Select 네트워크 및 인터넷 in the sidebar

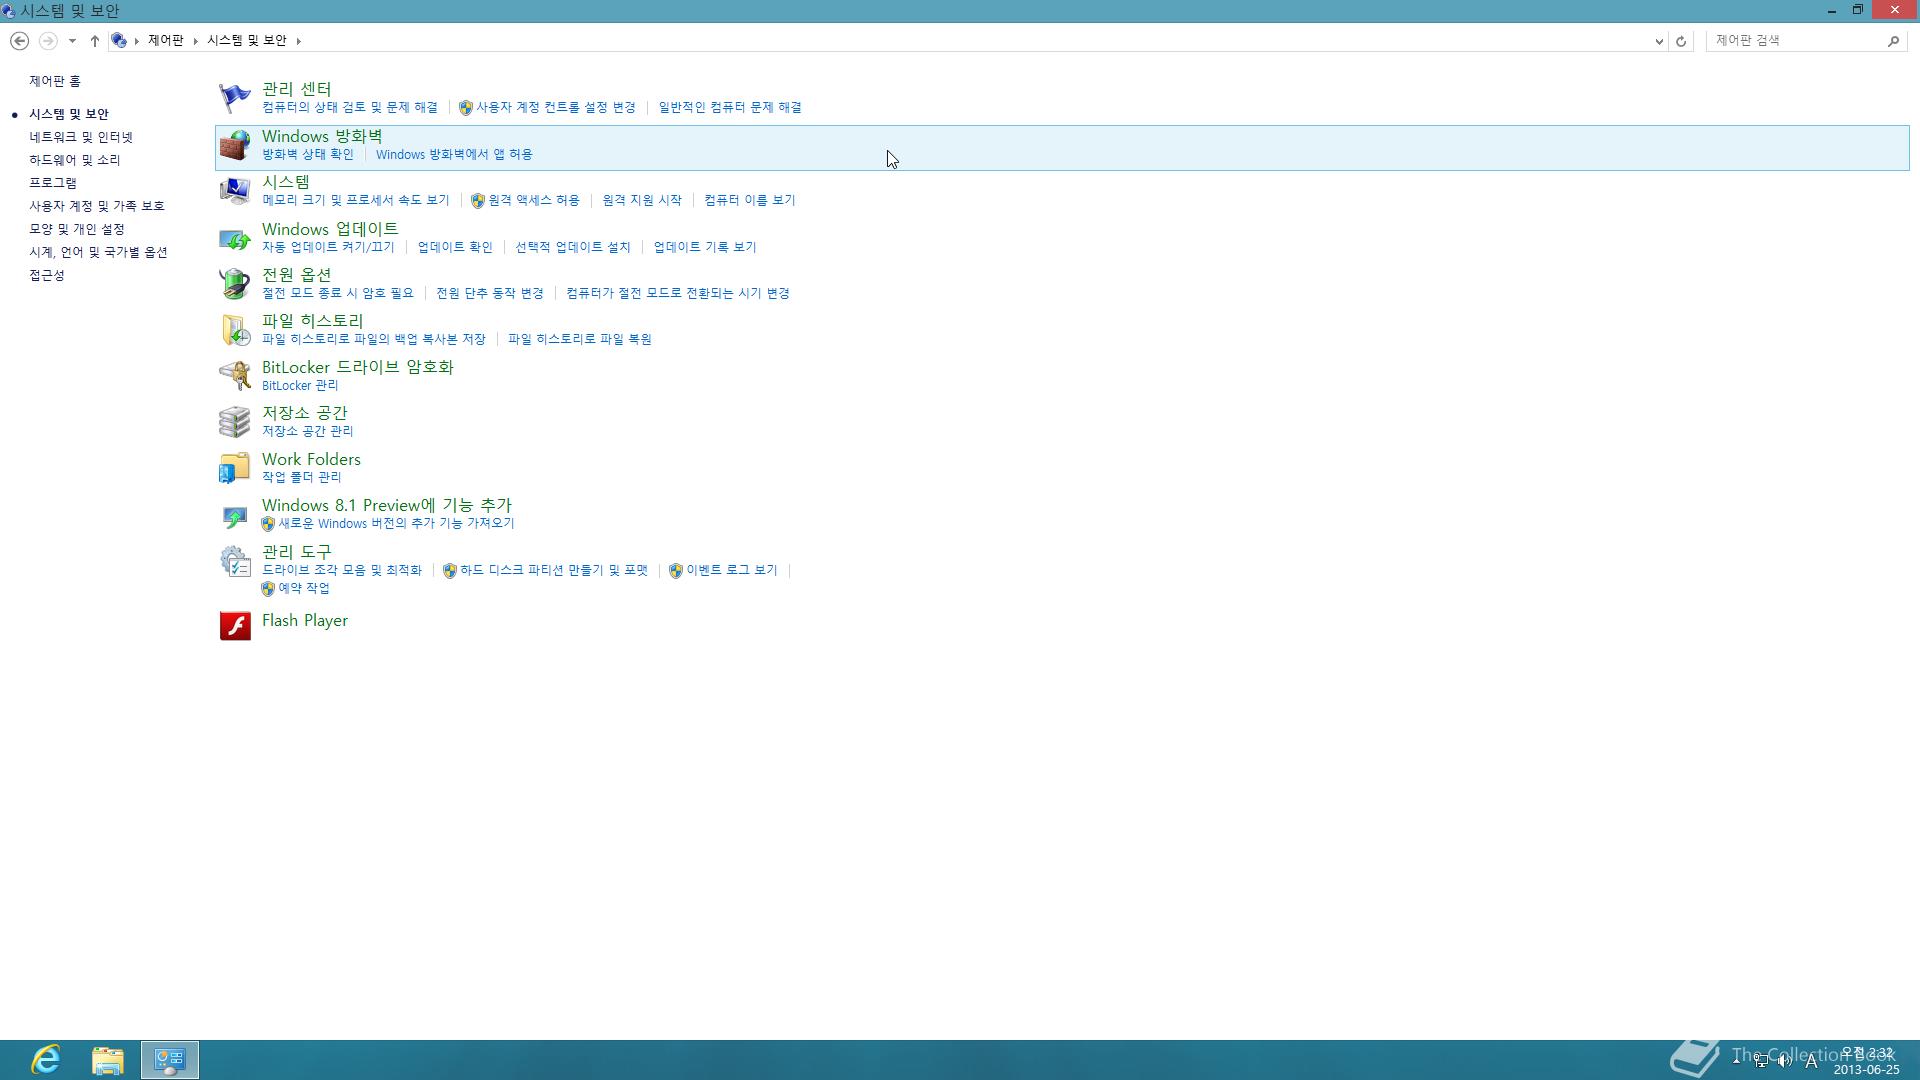tap(81, 137)
